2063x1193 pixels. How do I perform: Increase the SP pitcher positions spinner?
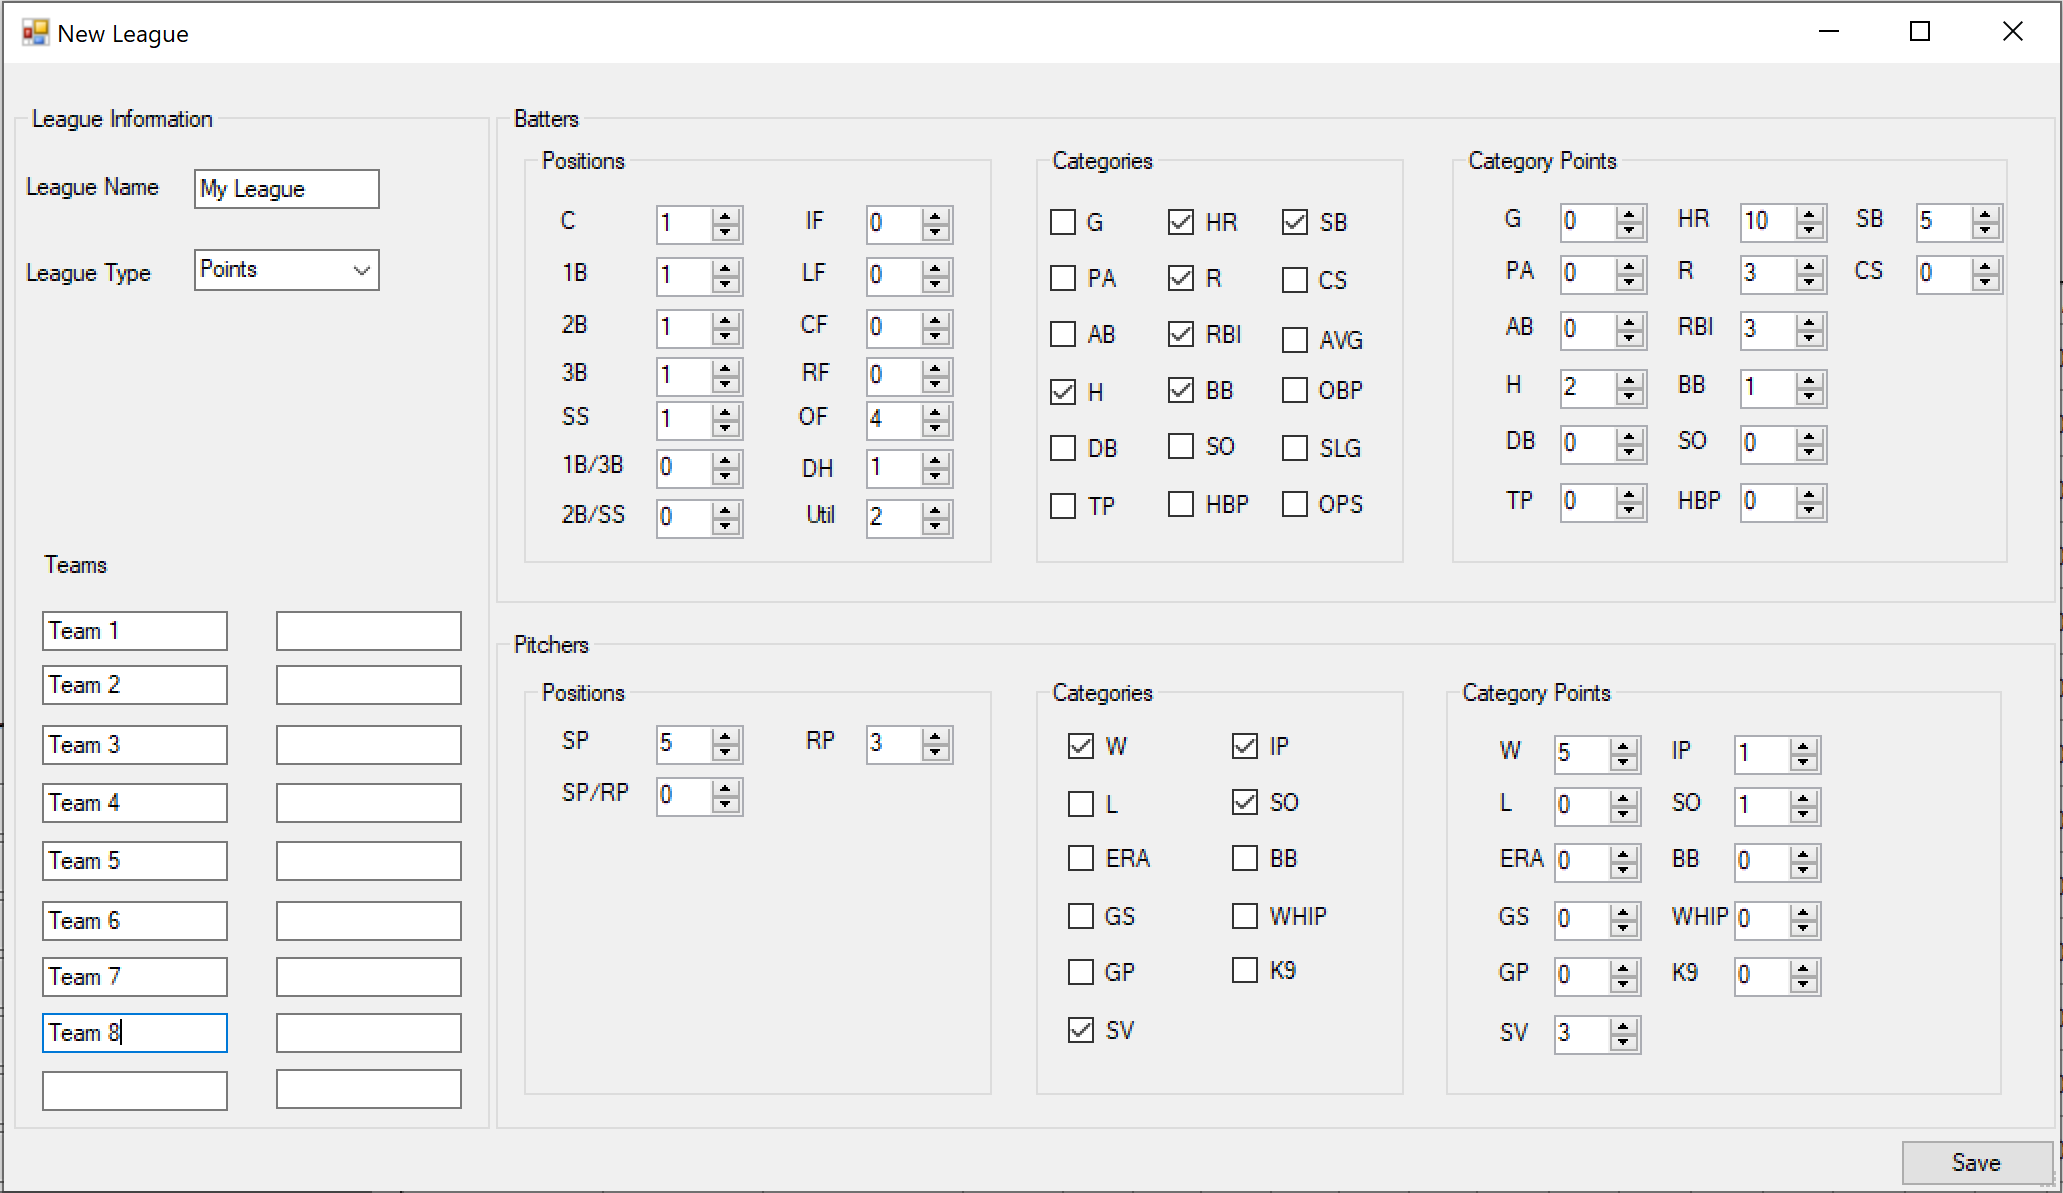point(726,735)
